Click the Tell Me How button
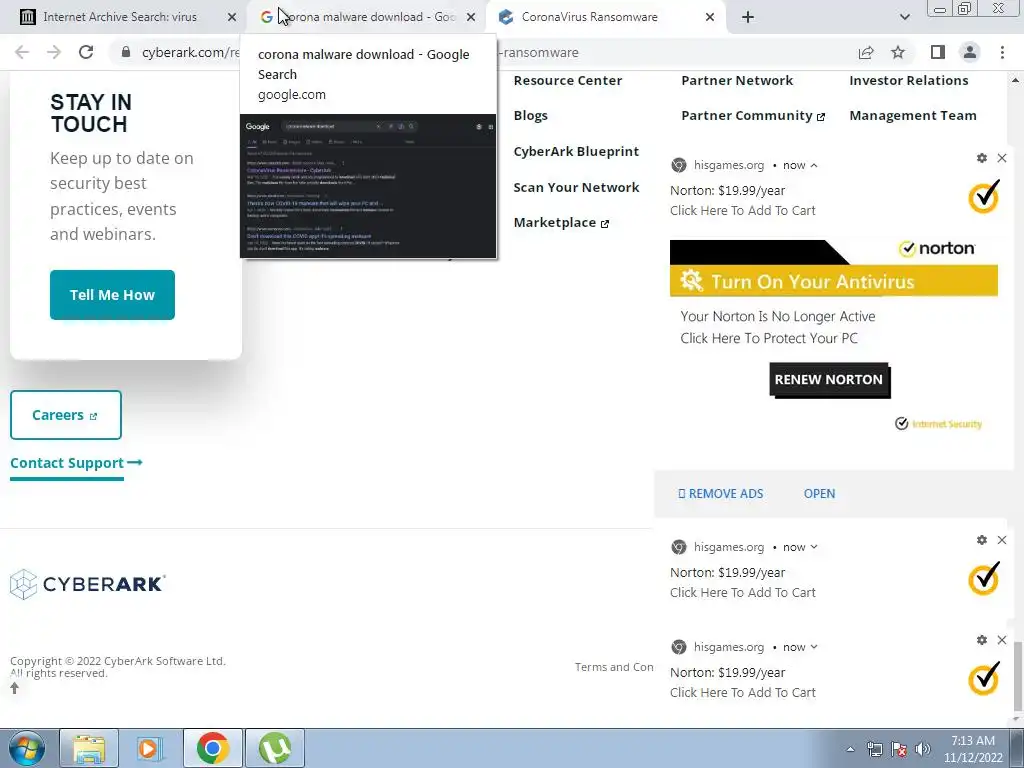 [112, 295]
